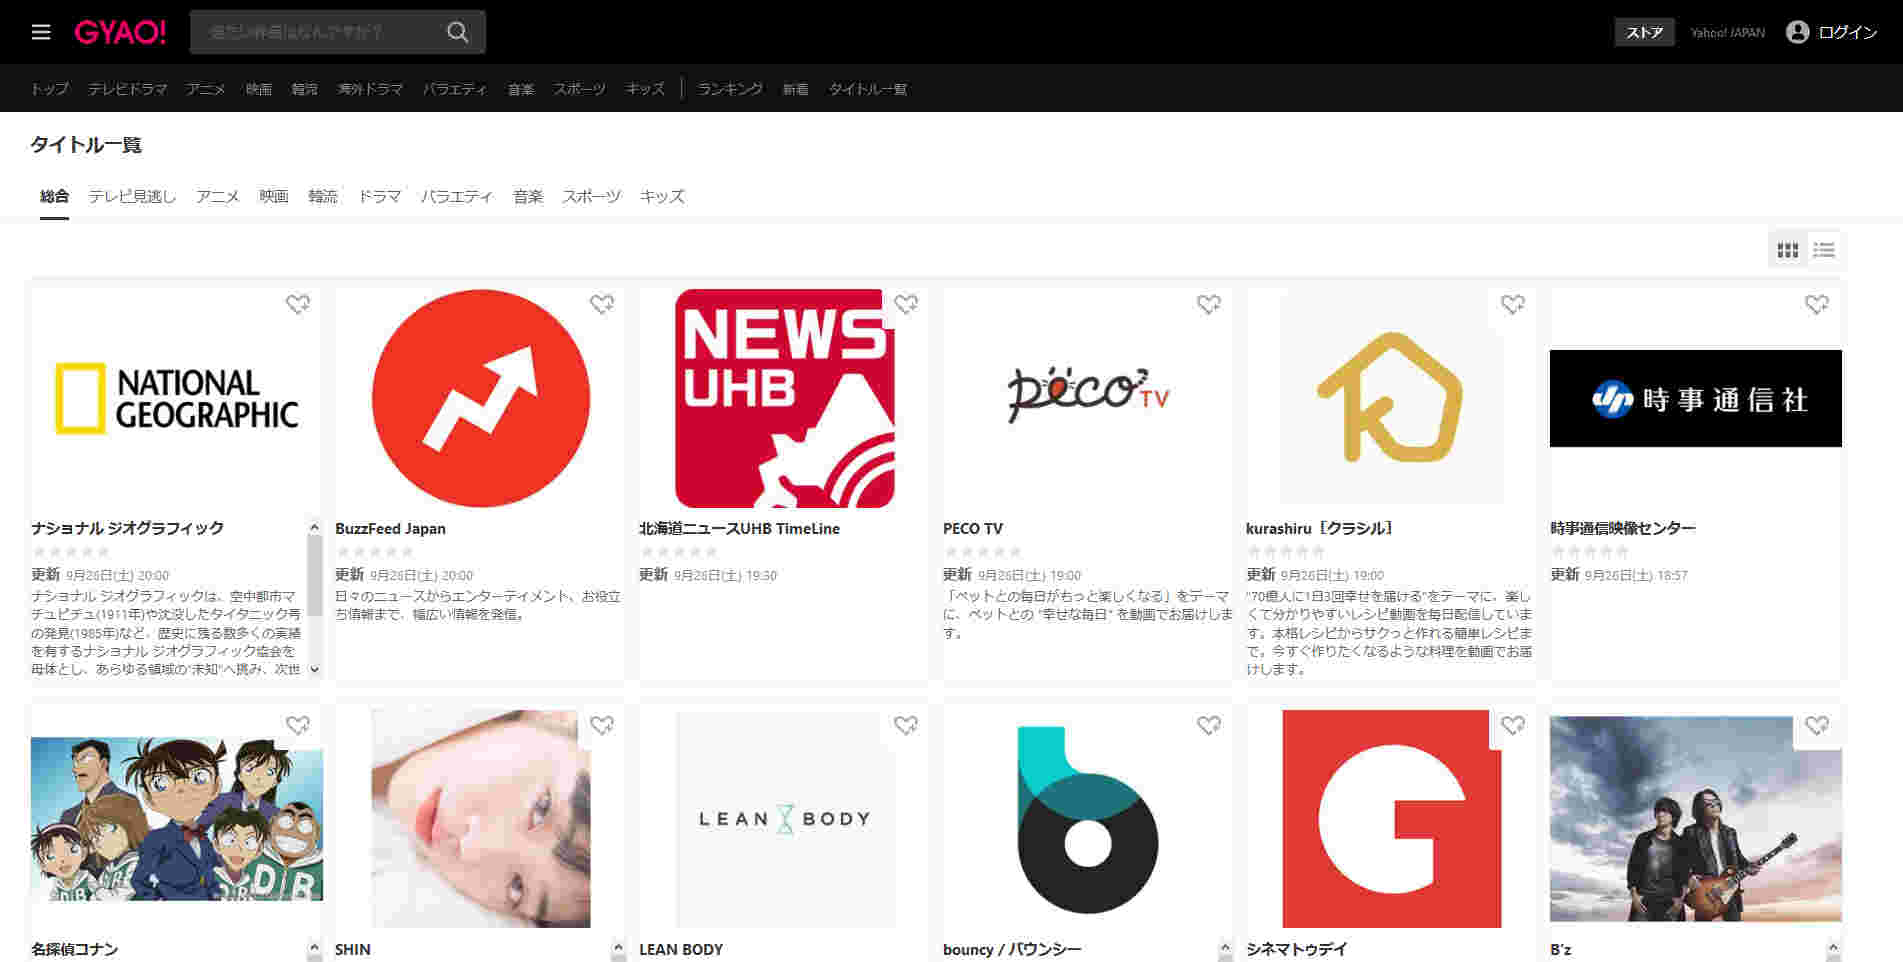Go to トップ in navigation
This screenshot has height=962, width=1903.
(49, 89)
